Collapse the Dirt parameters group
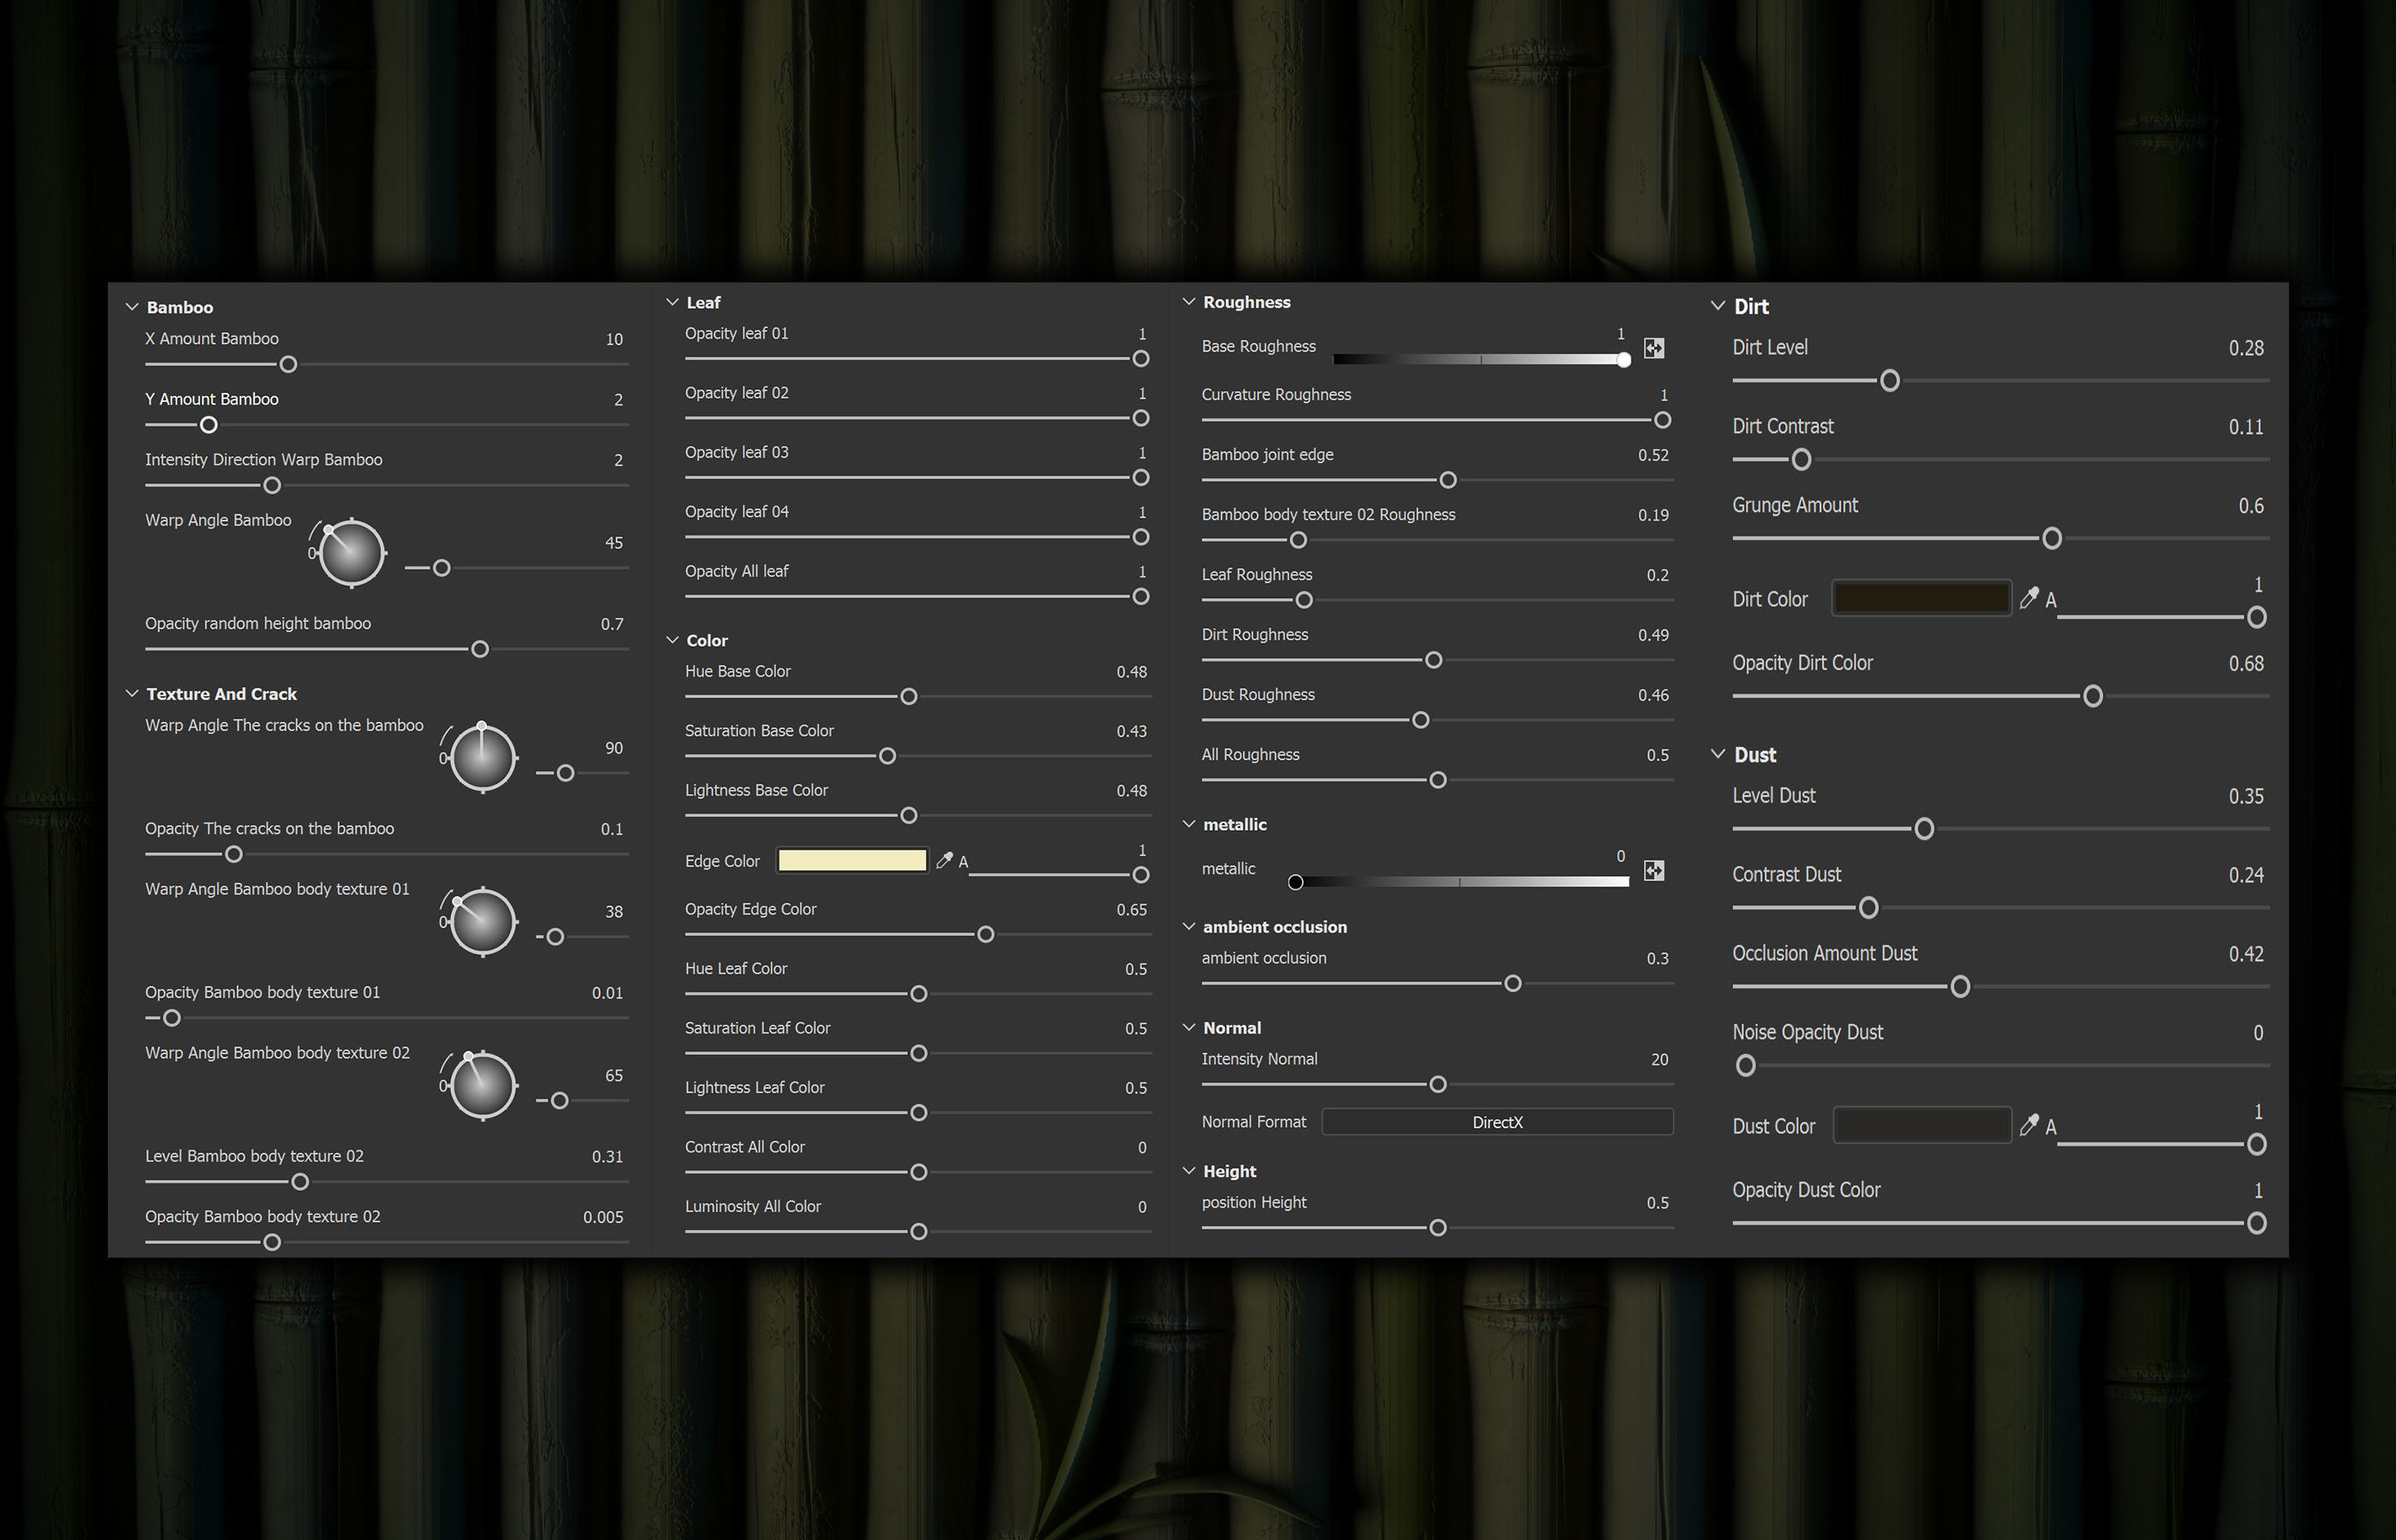This screenshot has width=2396, height=1540. [1717, 306]
